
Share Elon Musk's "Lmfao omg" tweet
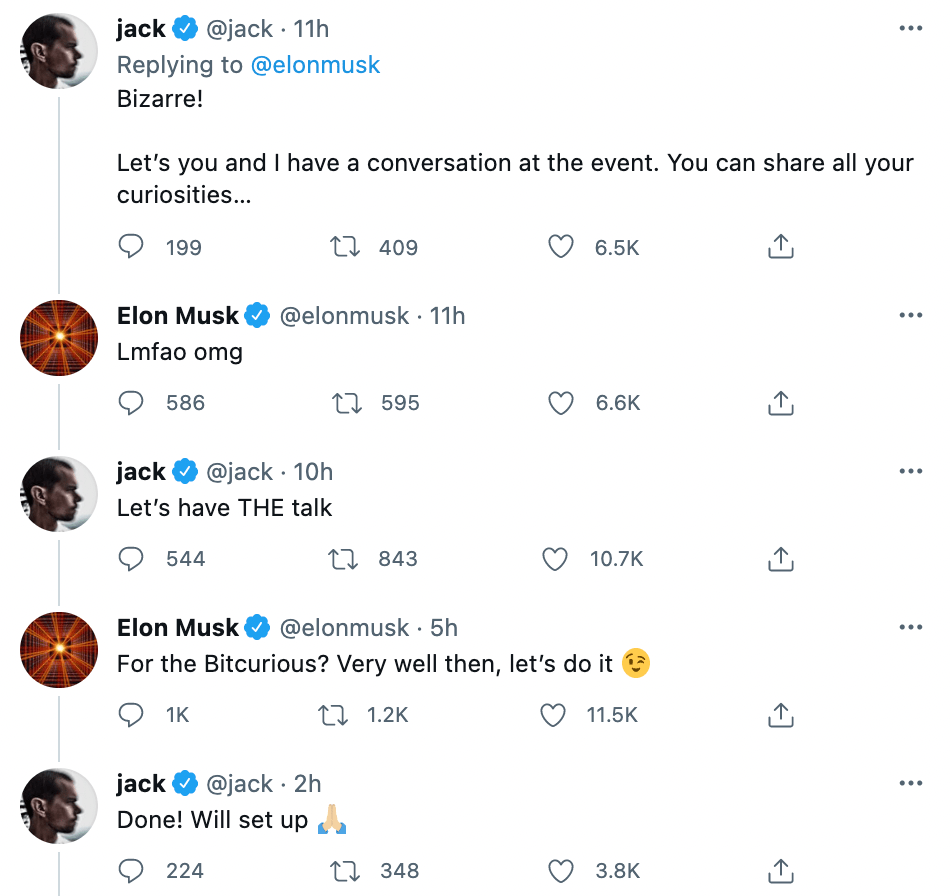(x=781, y=403)
